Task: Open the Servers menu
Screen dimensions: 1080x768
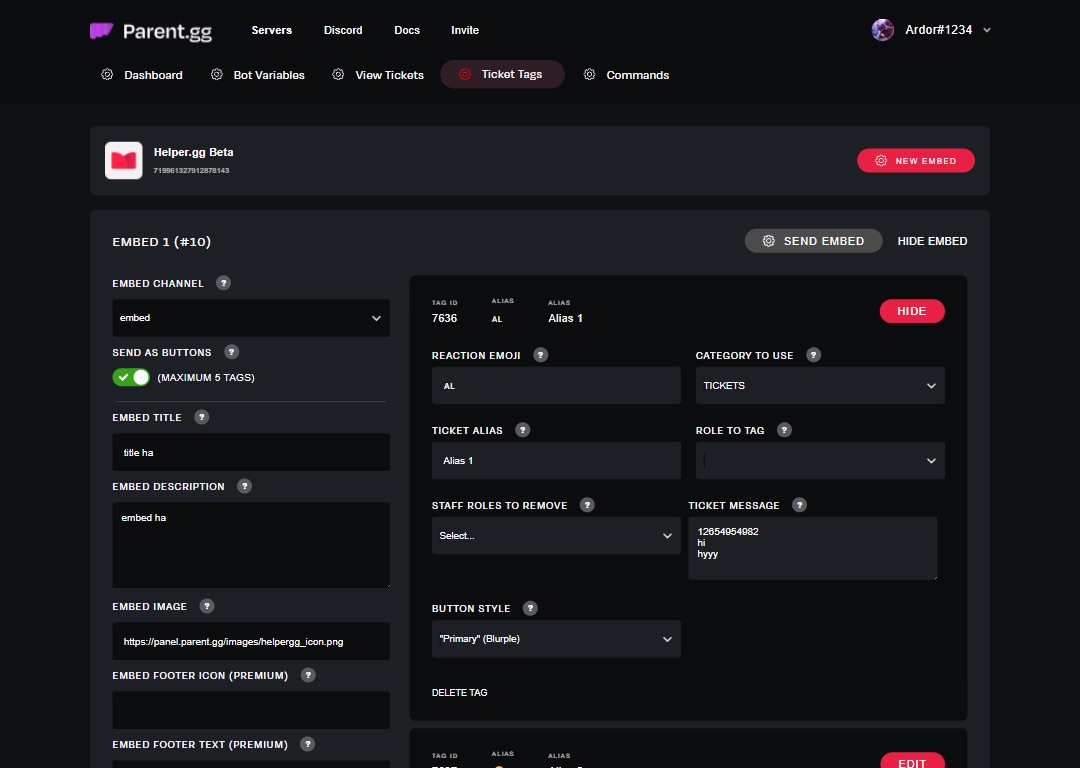Action: 271,30
